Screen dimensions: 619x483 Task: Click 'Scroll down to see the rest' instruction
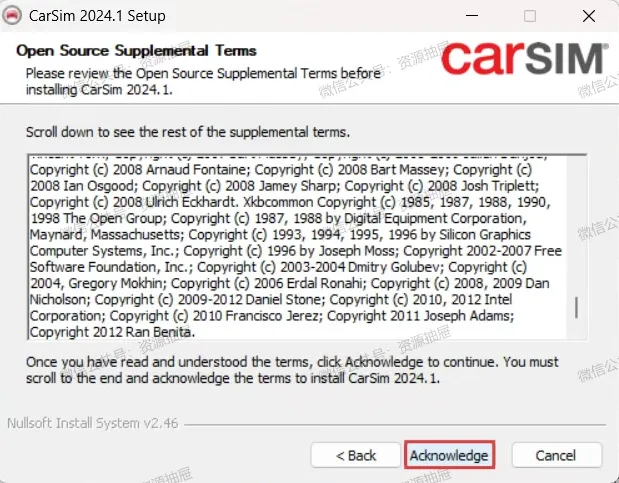point(188,132)
